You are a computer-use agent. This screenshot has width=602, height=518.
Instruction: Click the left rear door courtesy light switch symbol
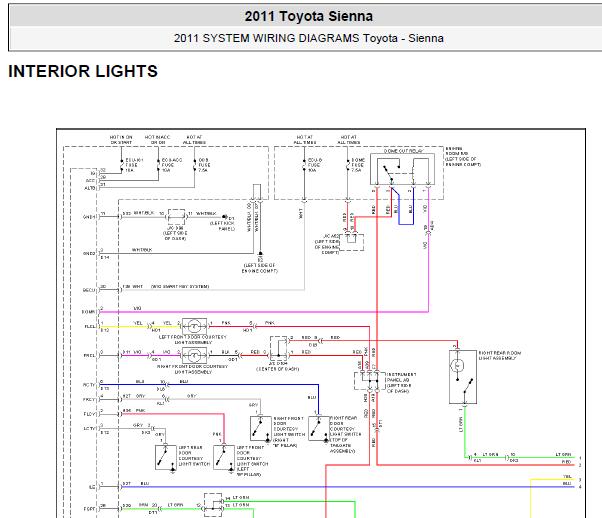point(165,457)
